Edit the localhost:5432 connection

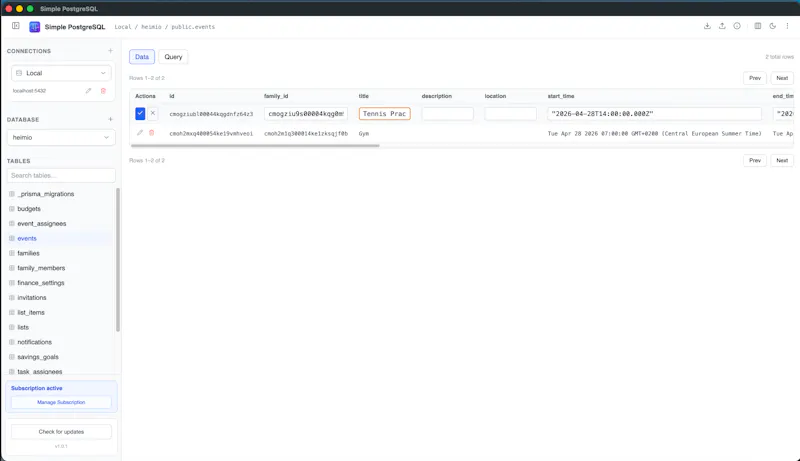(x=88, y=91)
